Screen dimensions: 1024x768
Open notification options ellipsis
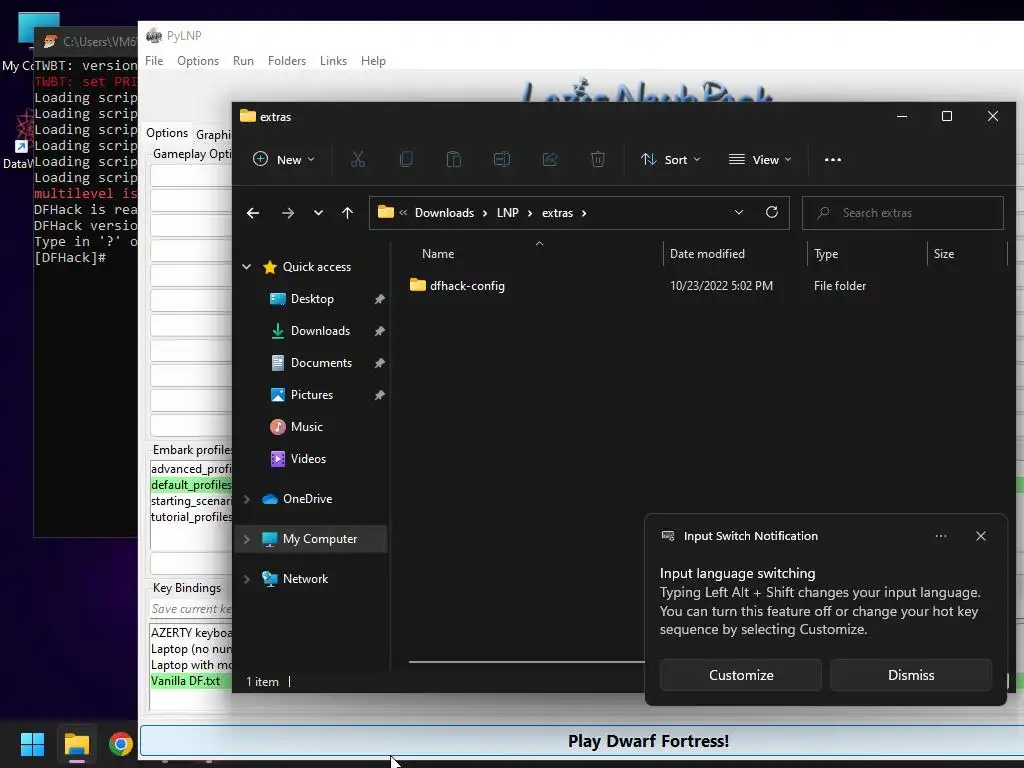940,536
